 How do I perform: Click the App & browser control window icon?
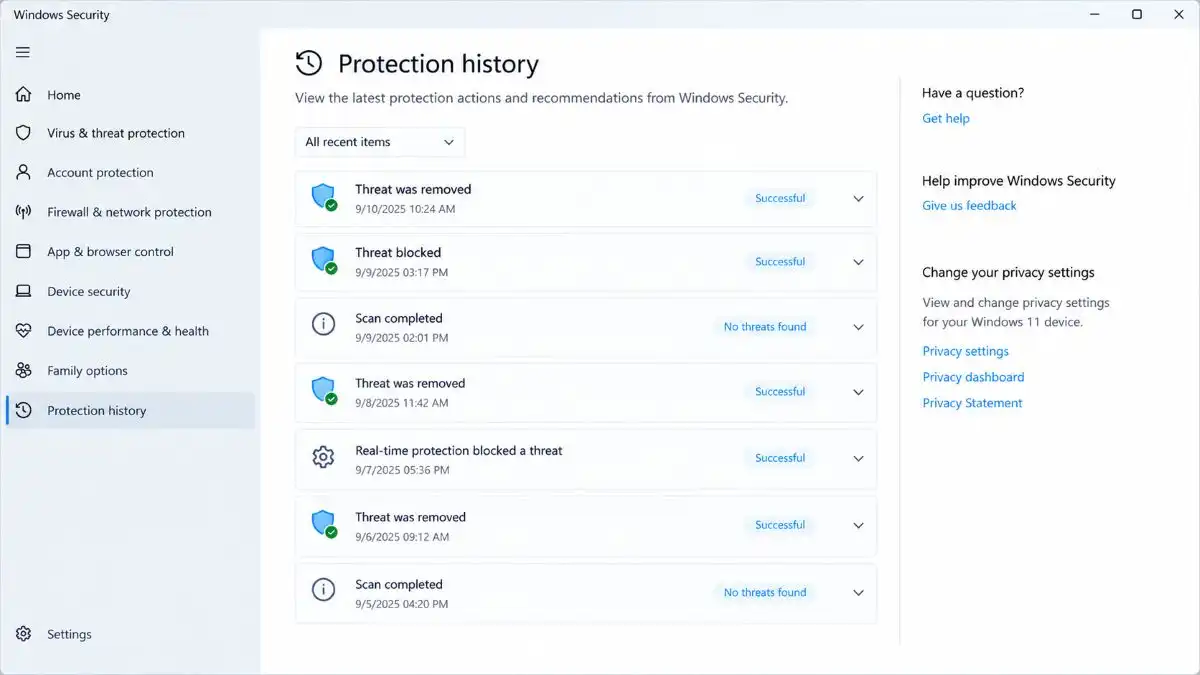[x=24, y=252]
